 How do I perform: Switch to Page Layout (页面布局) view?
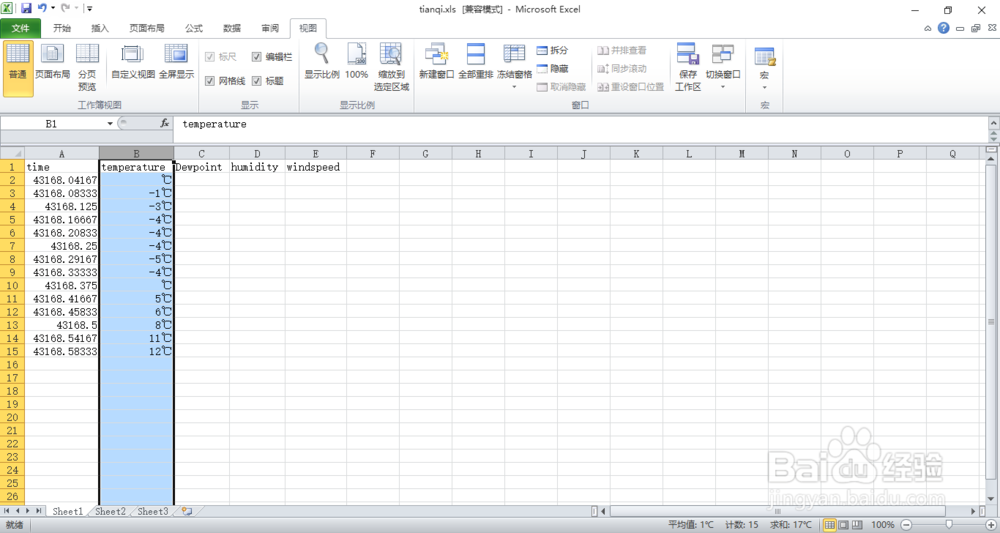[52, 62]
